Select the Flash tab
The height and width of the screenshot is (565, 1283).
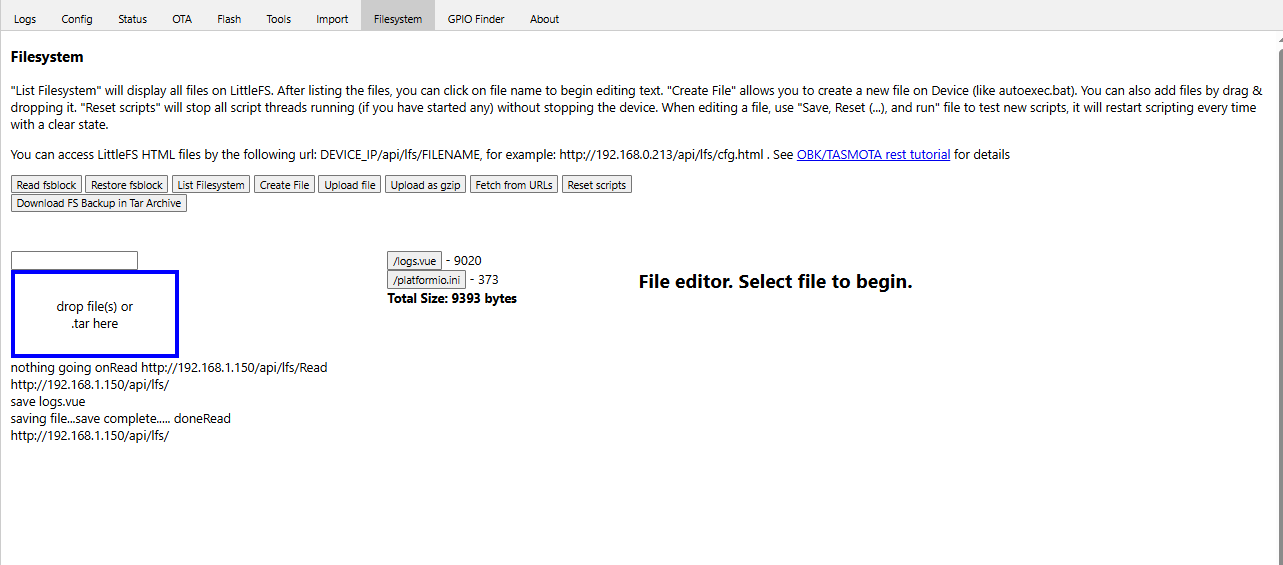pos(229,19)
